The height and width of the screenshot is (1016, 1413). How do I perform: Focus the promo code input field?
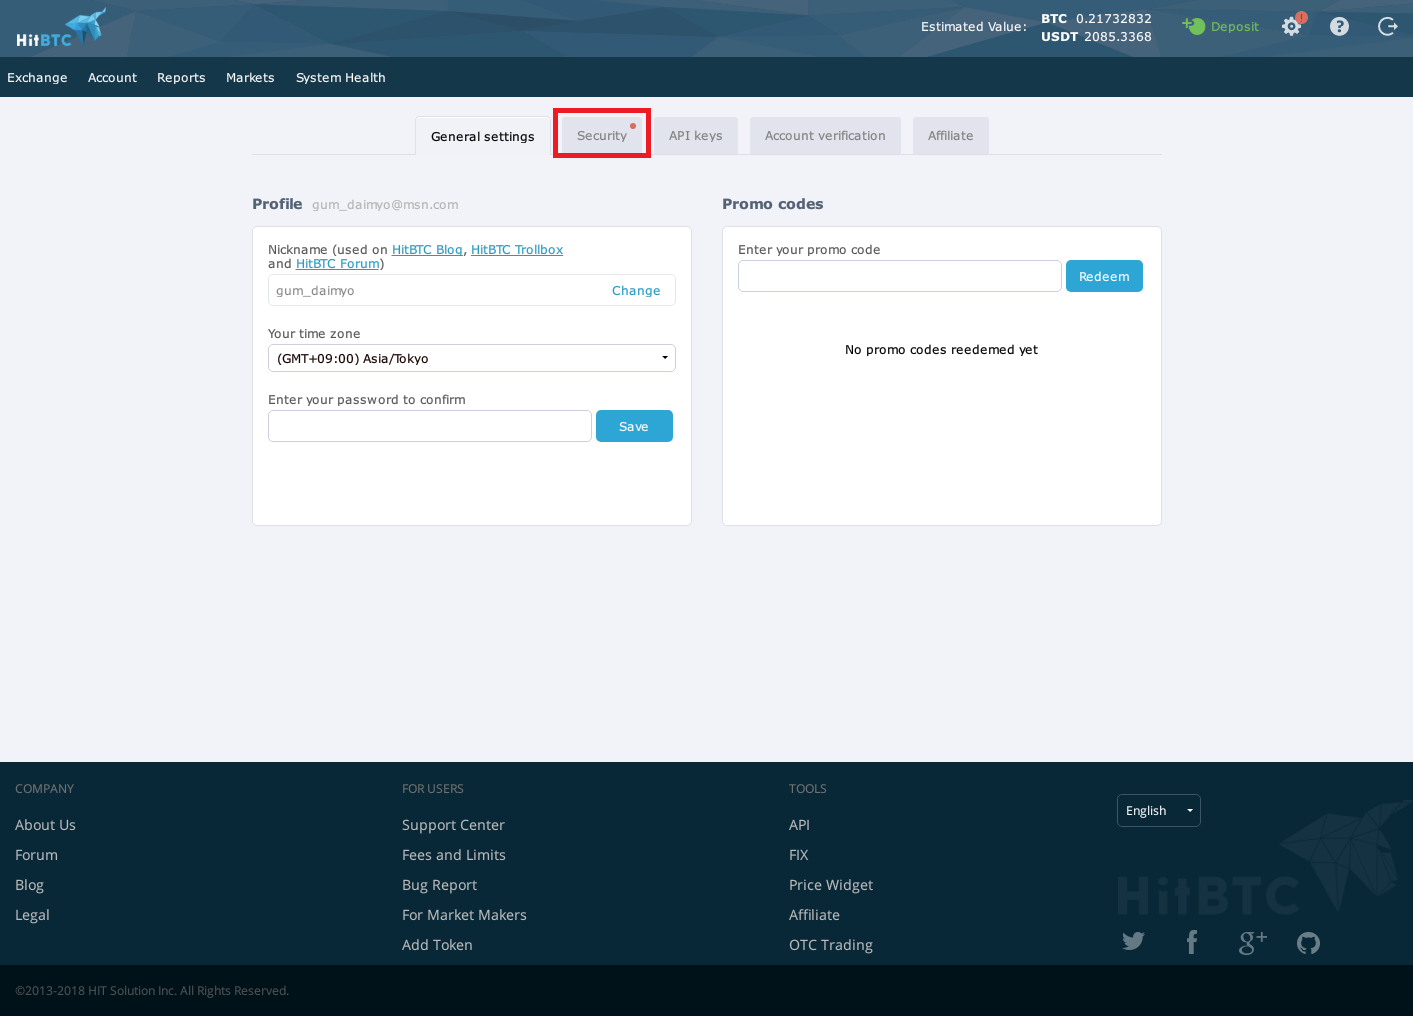900,276
